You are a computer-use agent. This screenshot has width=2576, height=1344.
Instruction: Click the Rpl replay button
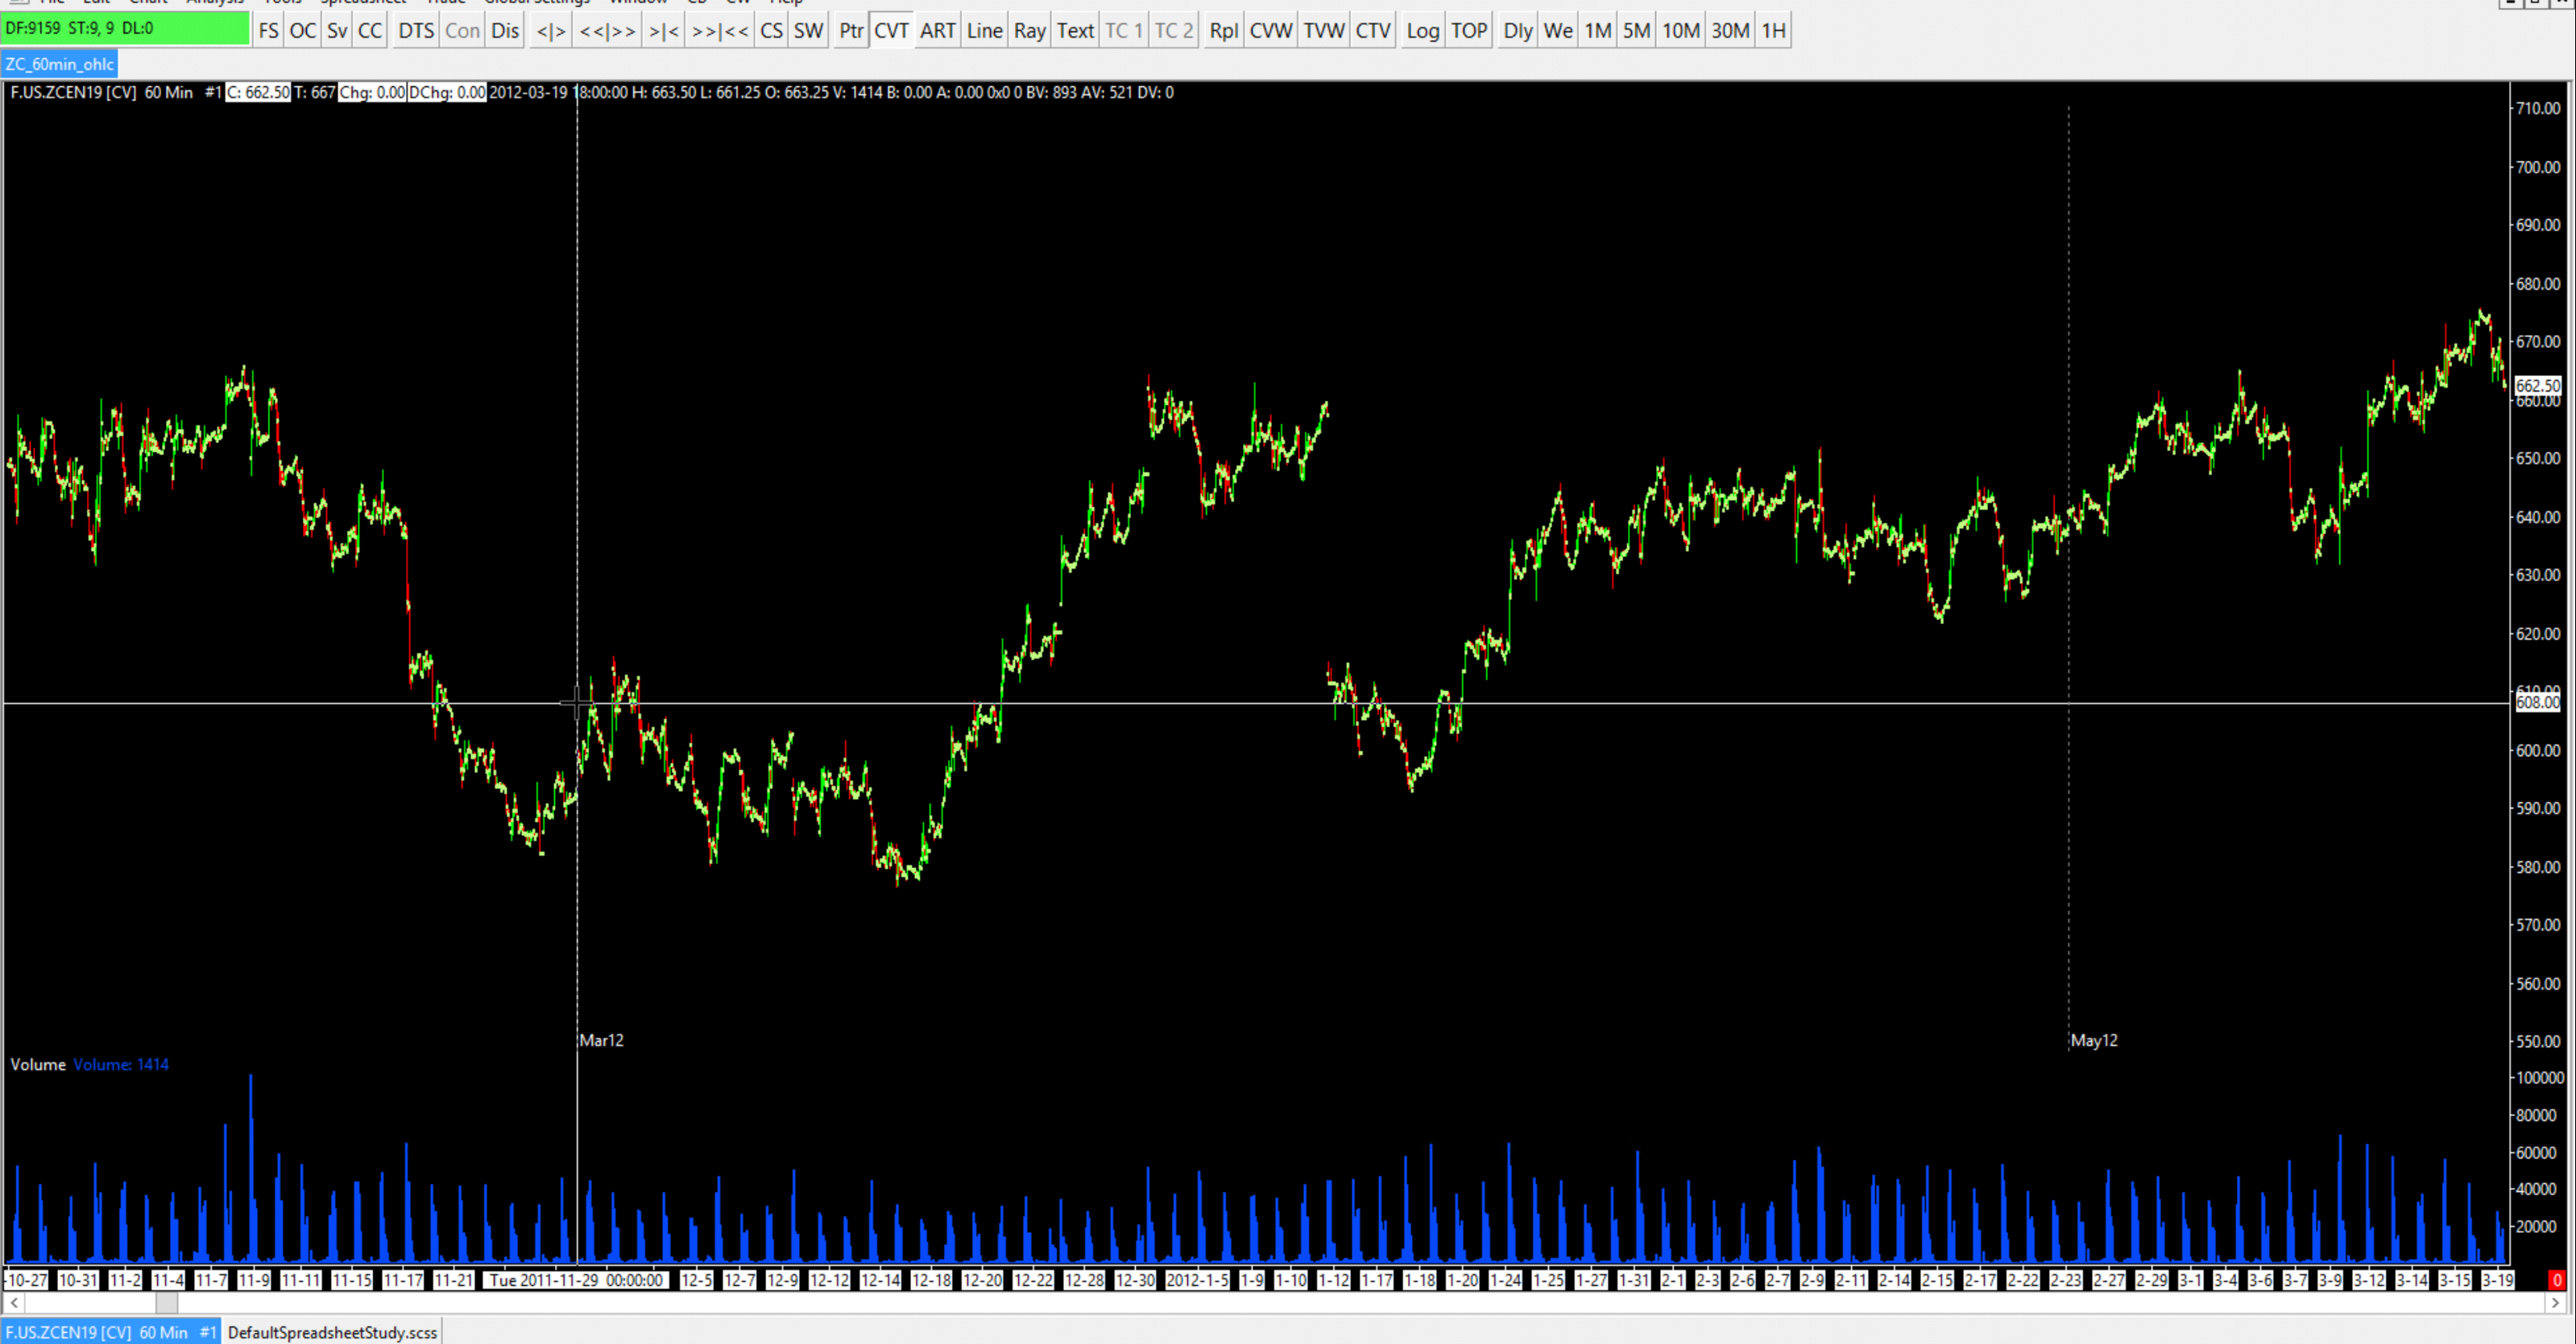pyautogui.click(x=1223, y=31)
